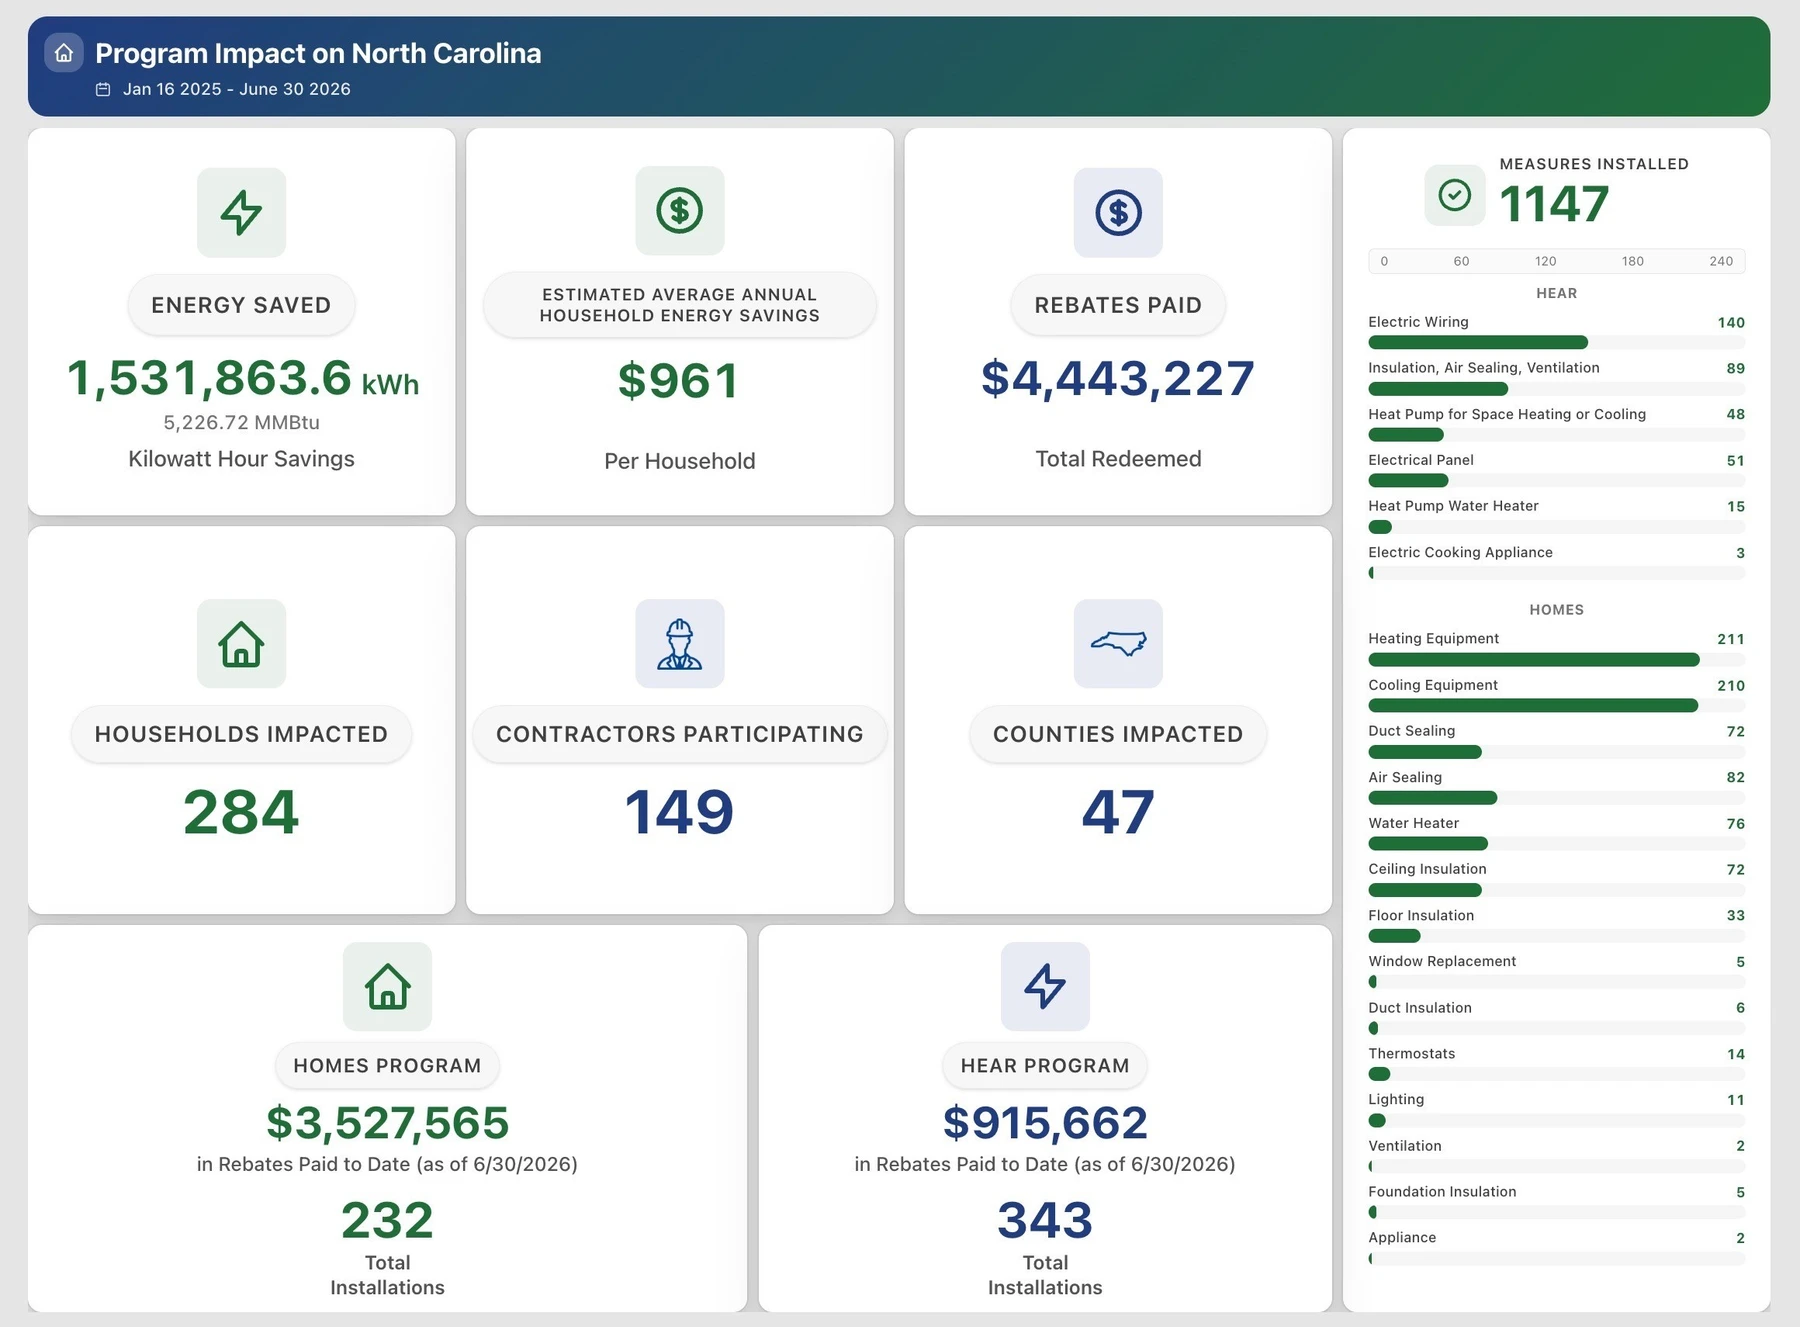Click the '47' counties number
This screenshot has height=1327, width=1800.
(x=1118, y=811)
